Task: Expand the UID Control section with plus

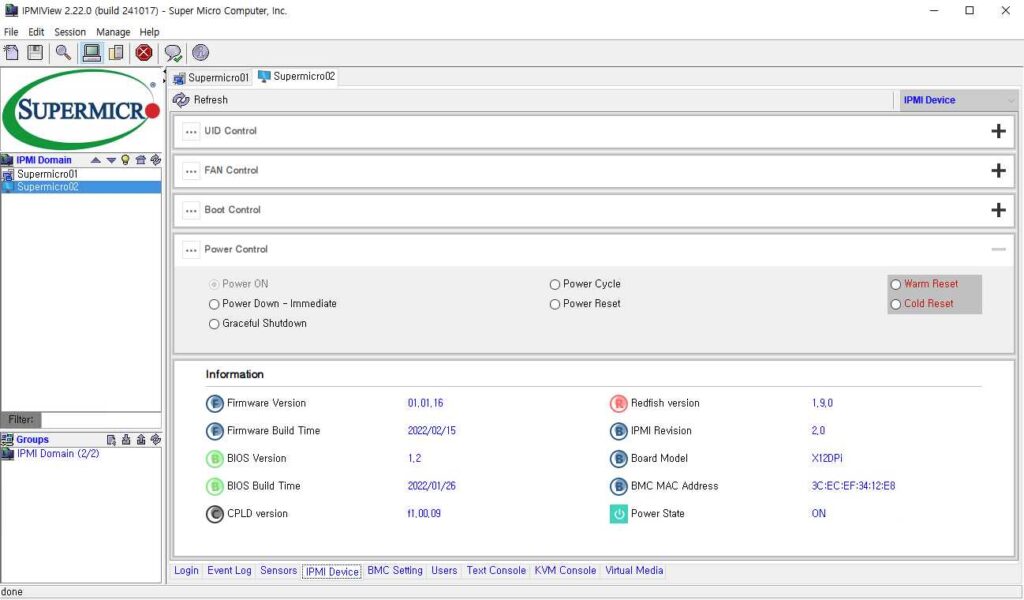Action: click(998, 131)
